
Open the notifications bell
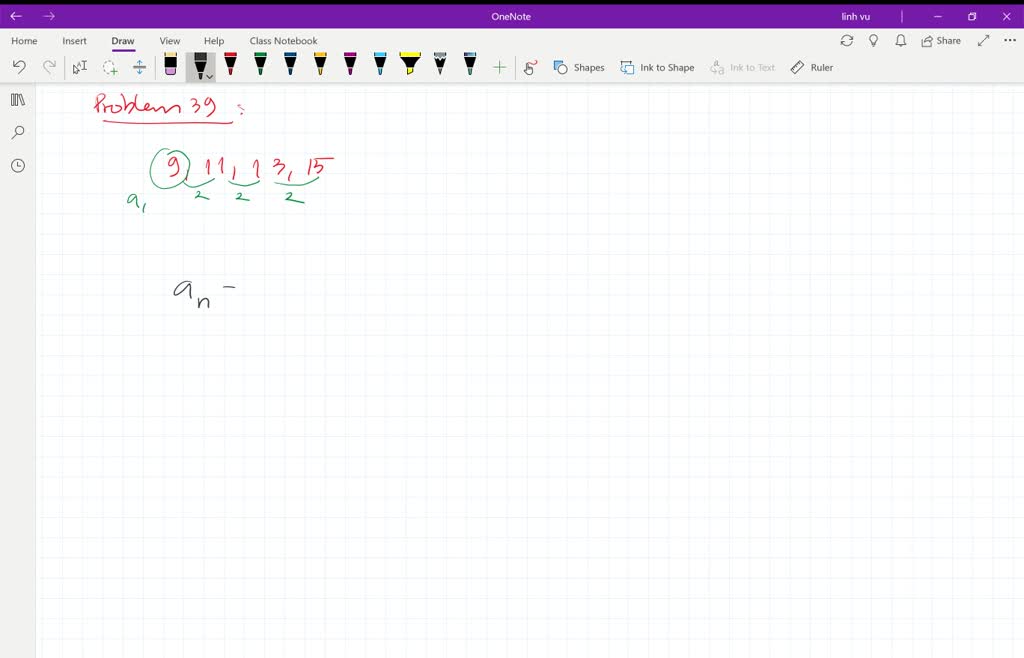tap(900, 40)
